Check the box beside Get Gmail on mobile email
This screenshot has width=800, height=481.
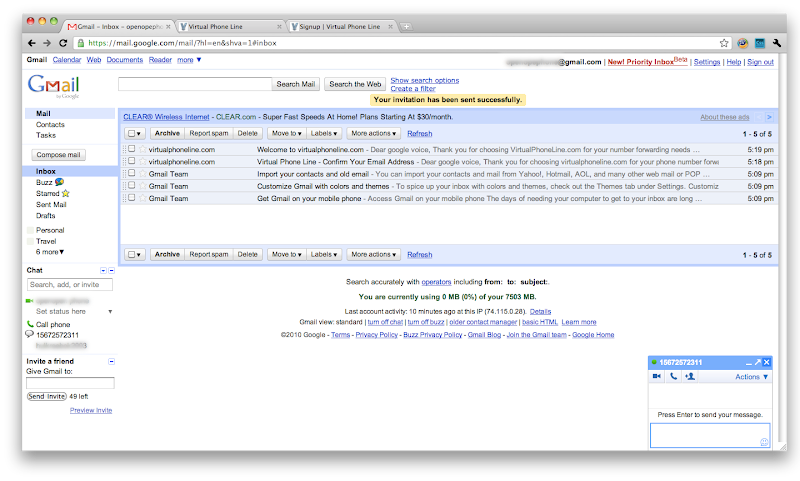131,198
